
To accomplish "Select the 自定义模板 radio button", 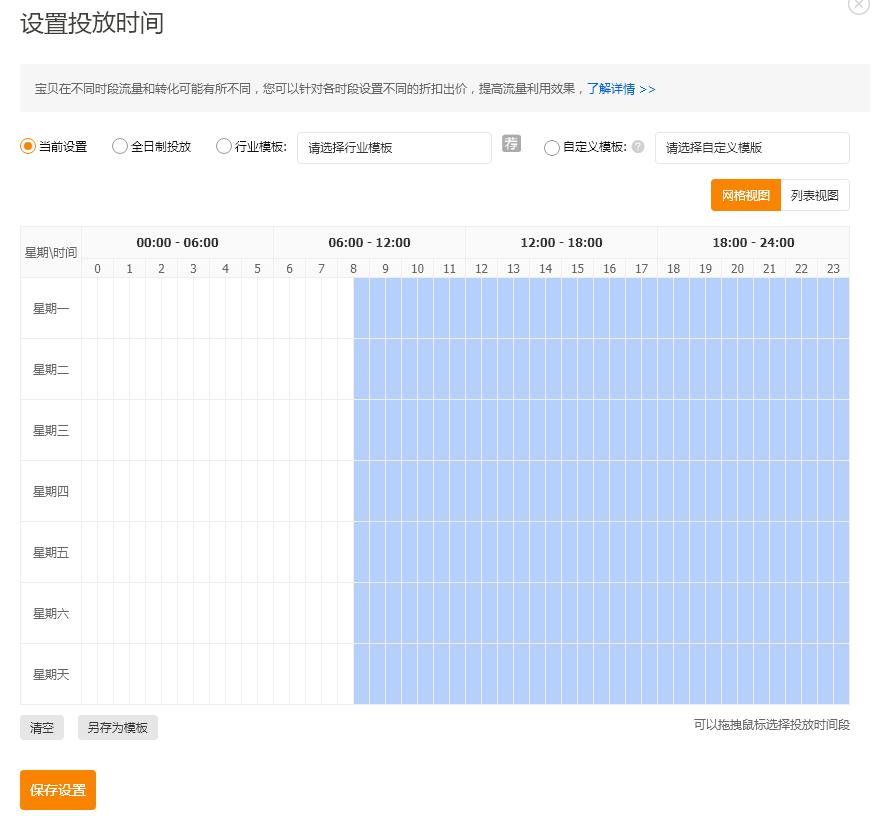I will tap(552, 147).
